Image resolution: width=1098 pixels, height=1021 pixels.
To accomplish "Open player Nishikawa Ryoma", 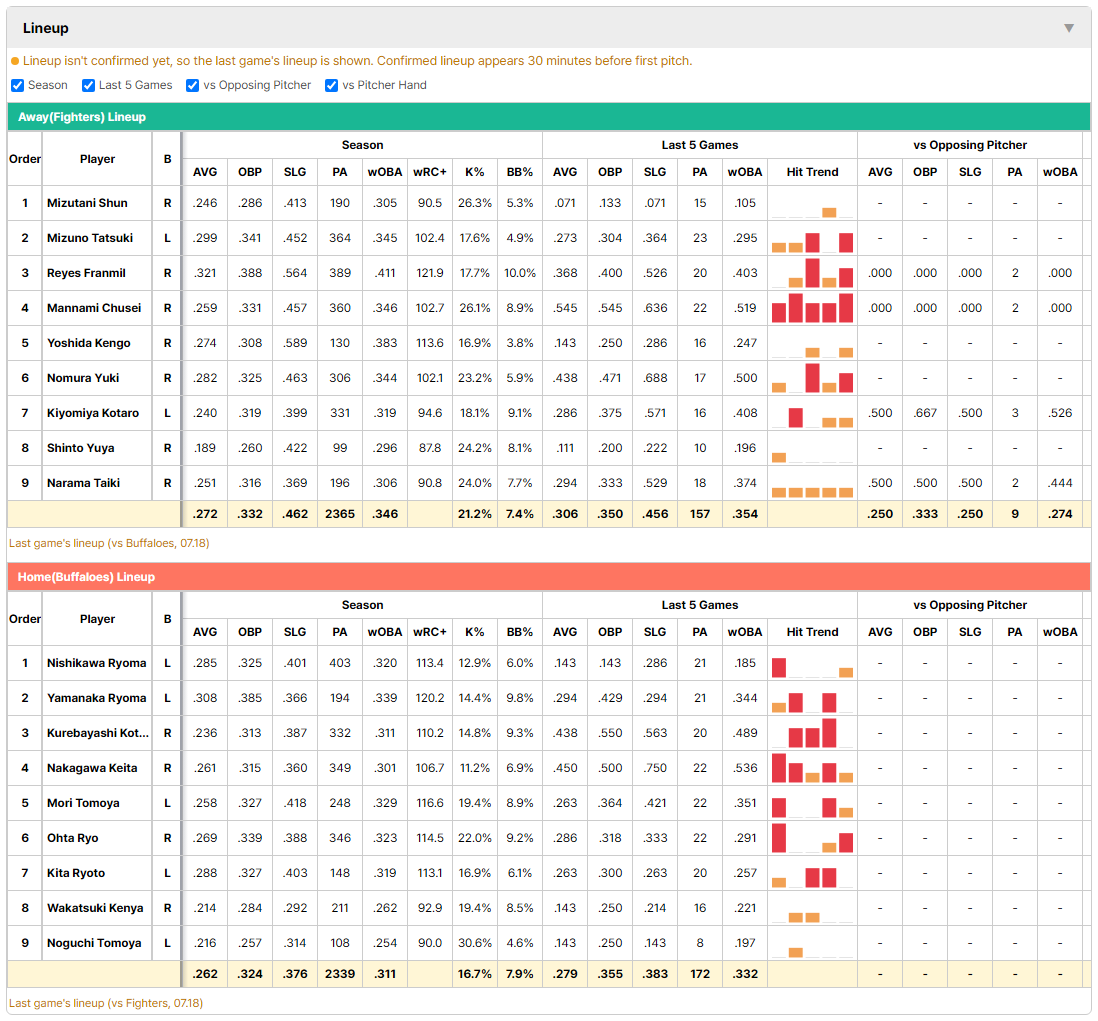I will [x=97, y=663].
